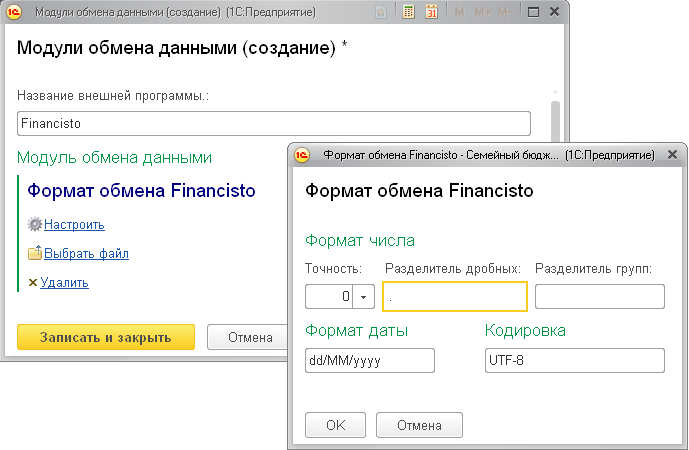Viewport: 689px width, 450px height.
Task: Expand the Точность dropdown arrow
Action: click(364, 297)
